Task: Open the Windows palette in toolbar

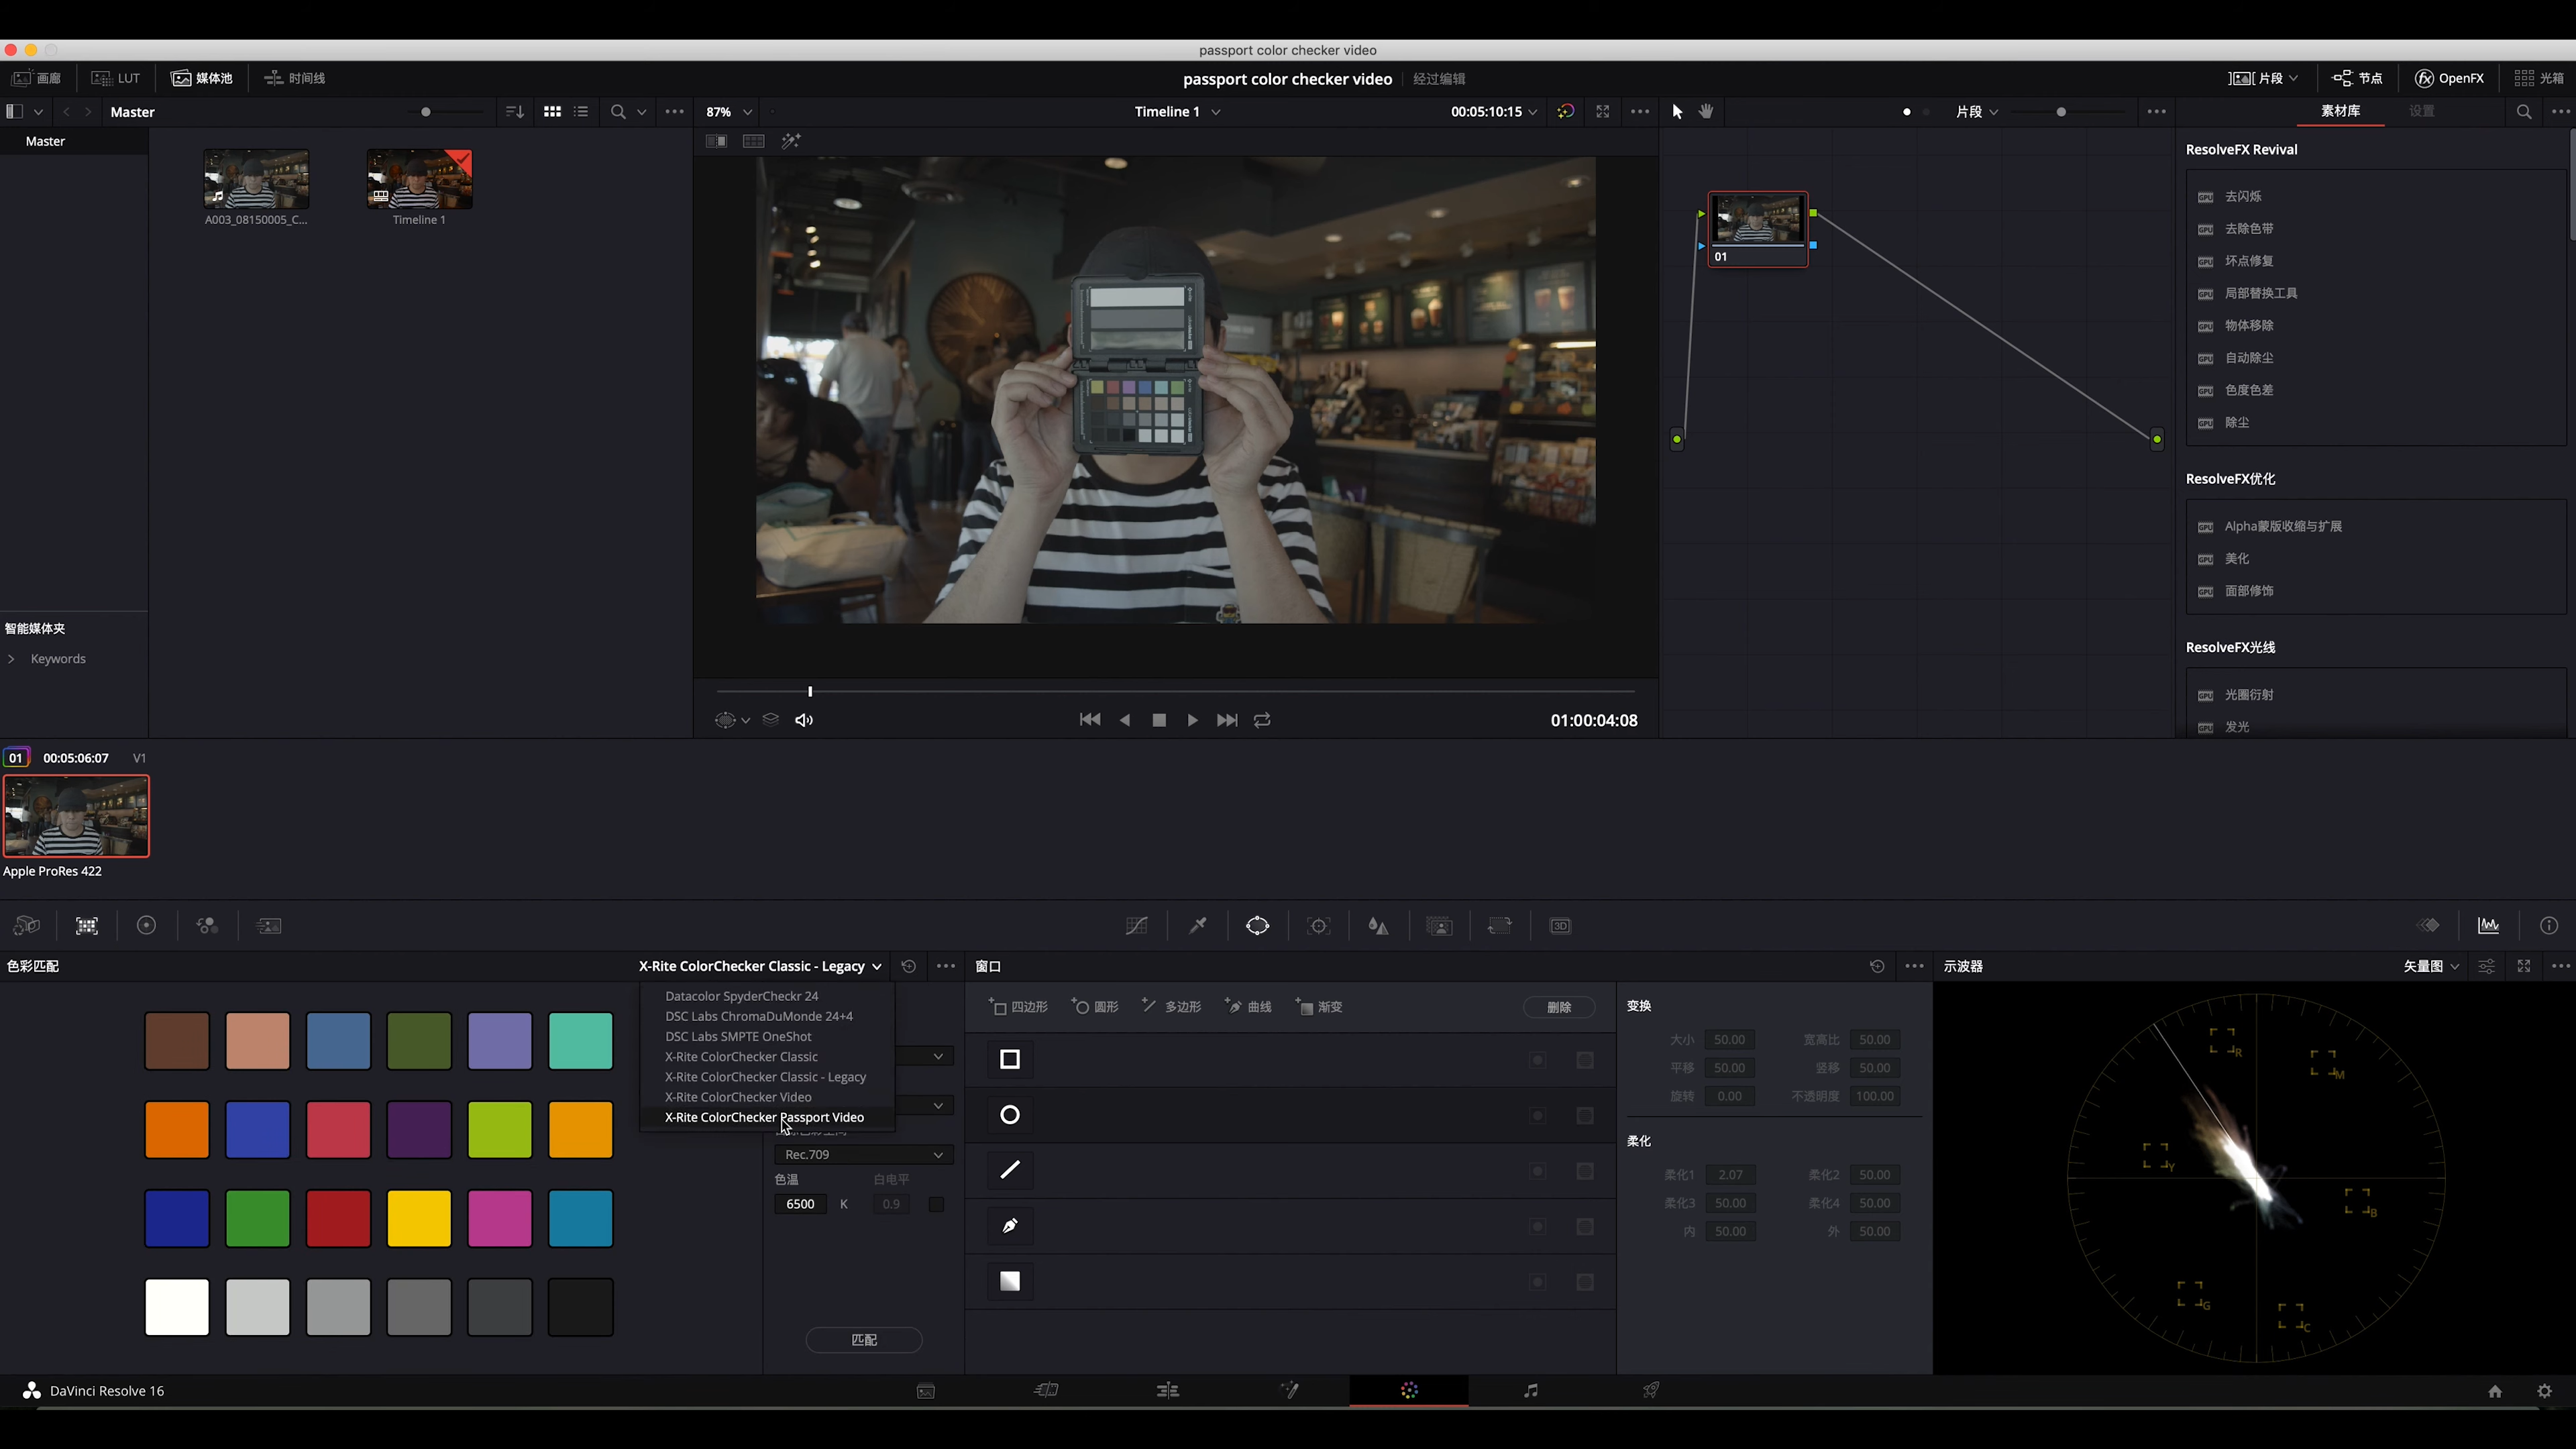Action: click(x=1257, y=926)
